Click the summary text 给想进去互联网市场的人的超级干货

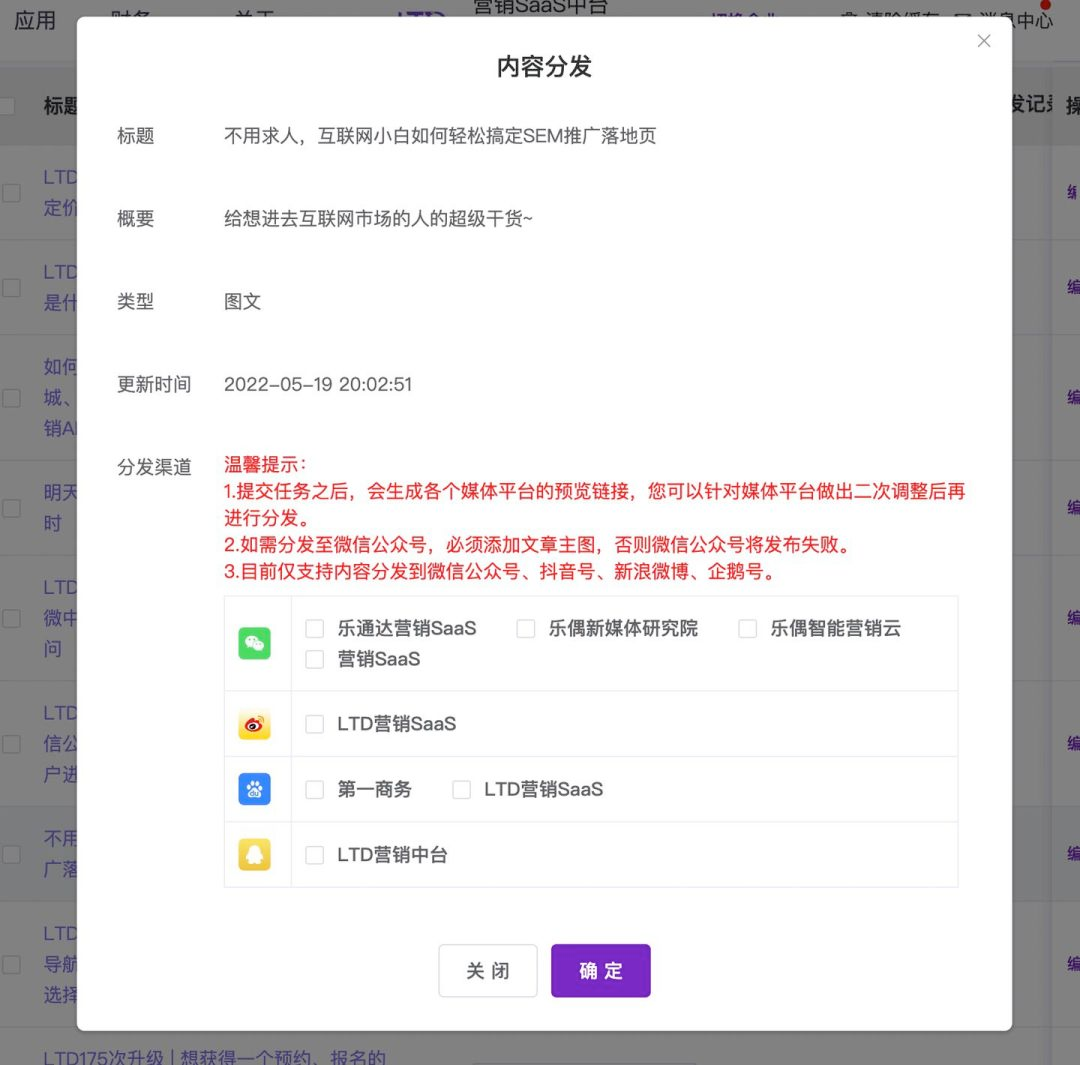point(378,219)
